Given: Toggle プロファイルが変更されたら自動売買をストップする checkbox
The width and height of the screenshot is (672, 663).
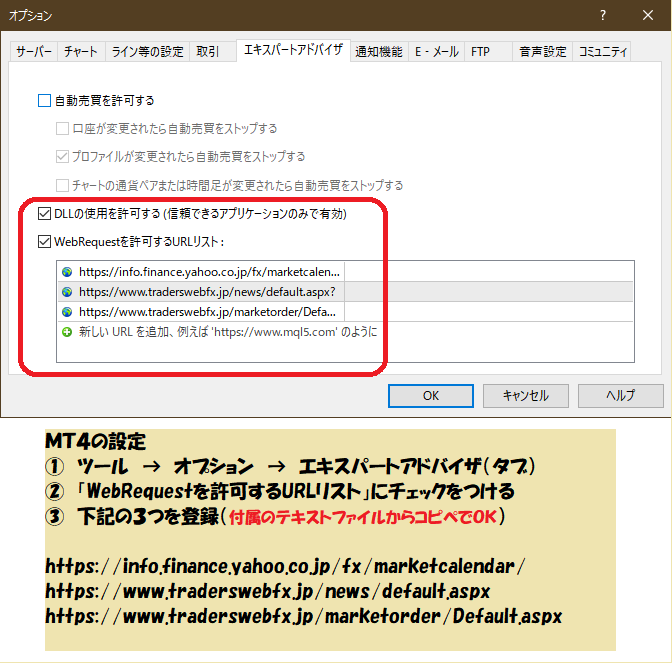Looking at the screenshot, I should pos(63,156).
